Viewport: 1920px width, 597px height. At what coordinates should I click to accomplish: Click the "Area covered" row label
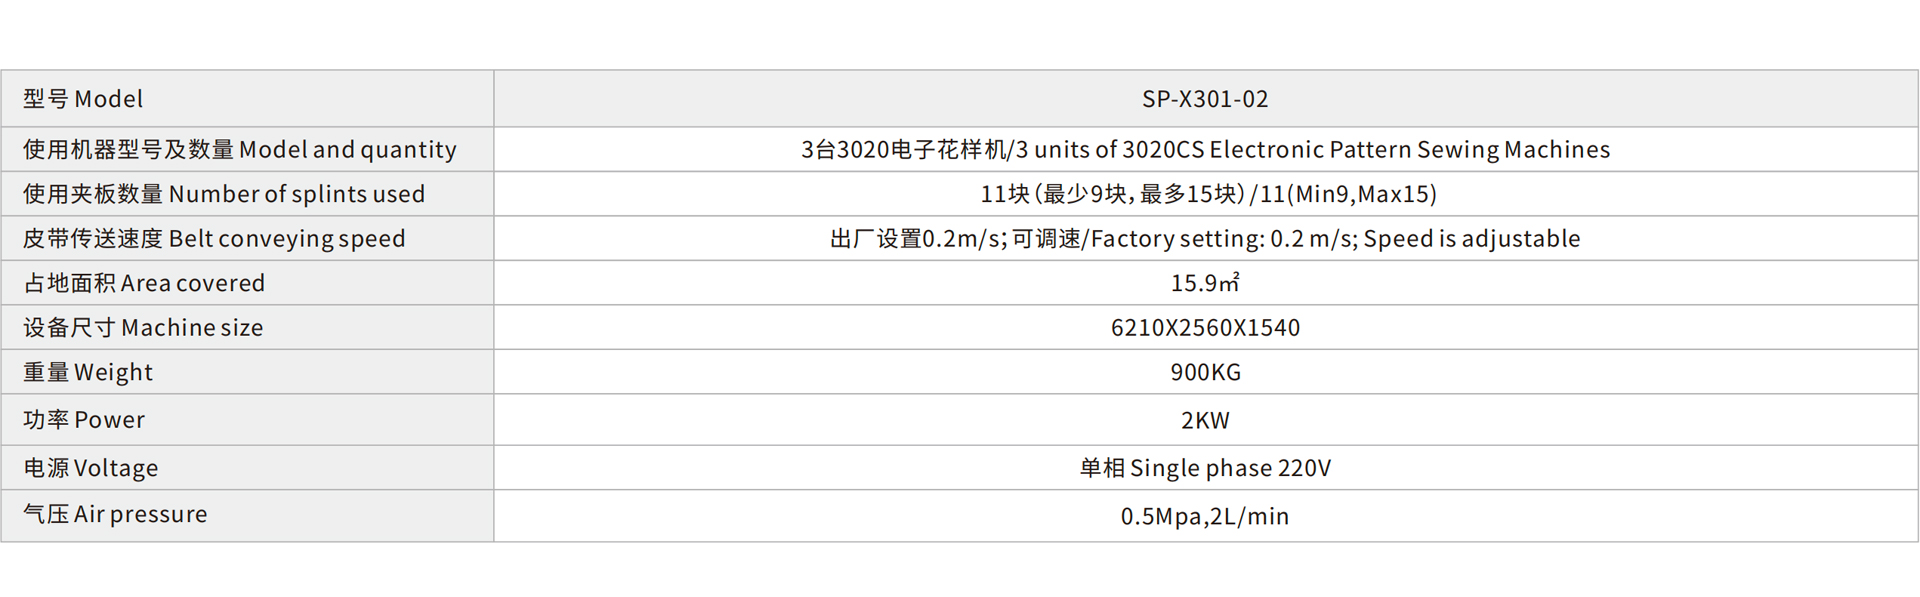(x=144, y=283)
